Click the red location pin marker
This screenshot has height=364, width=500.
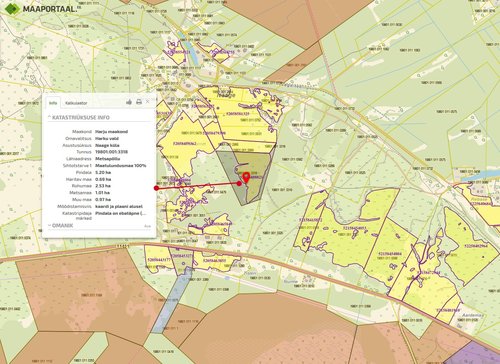[x=246, y=177]
